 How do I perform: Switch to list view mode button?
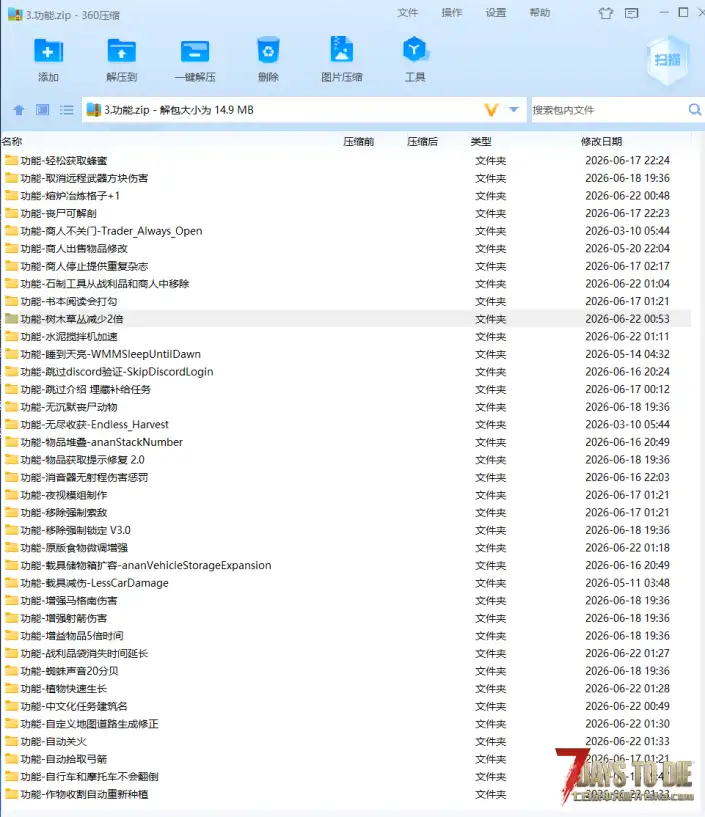(x=67, y=110)
